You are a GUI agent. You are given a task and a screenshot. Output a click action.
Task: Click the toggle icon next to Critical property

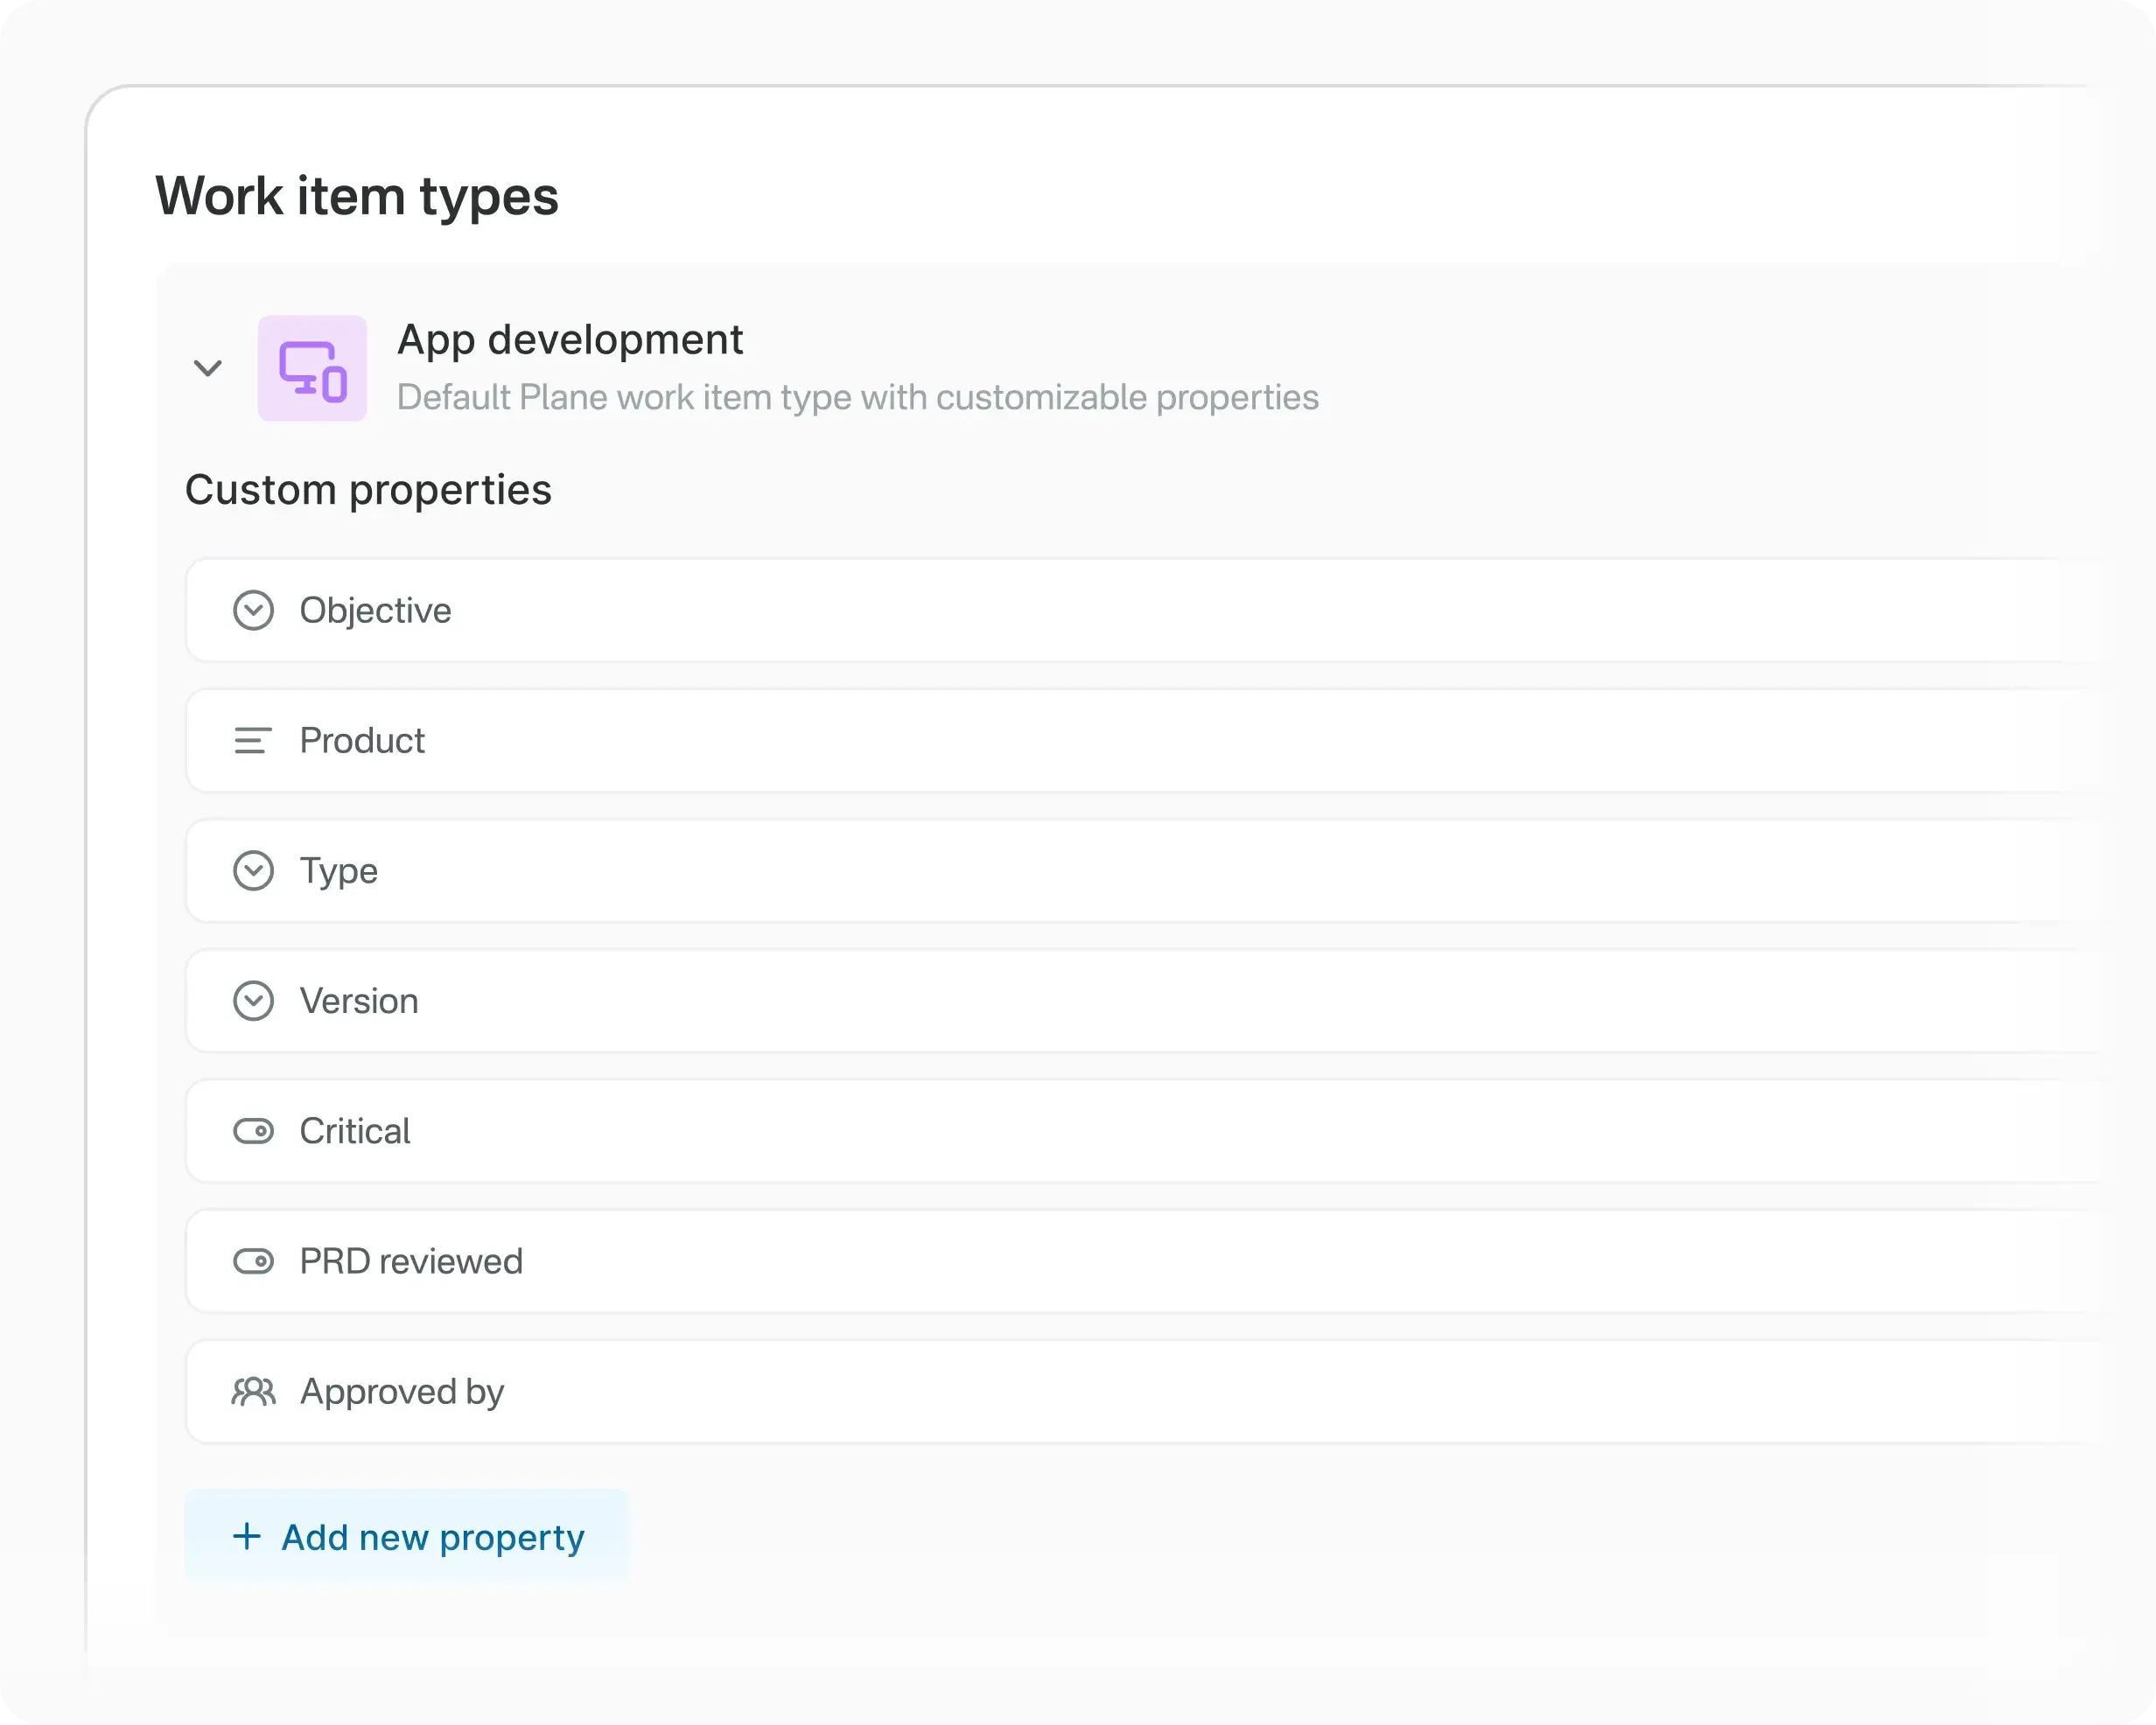[254, 1131]
